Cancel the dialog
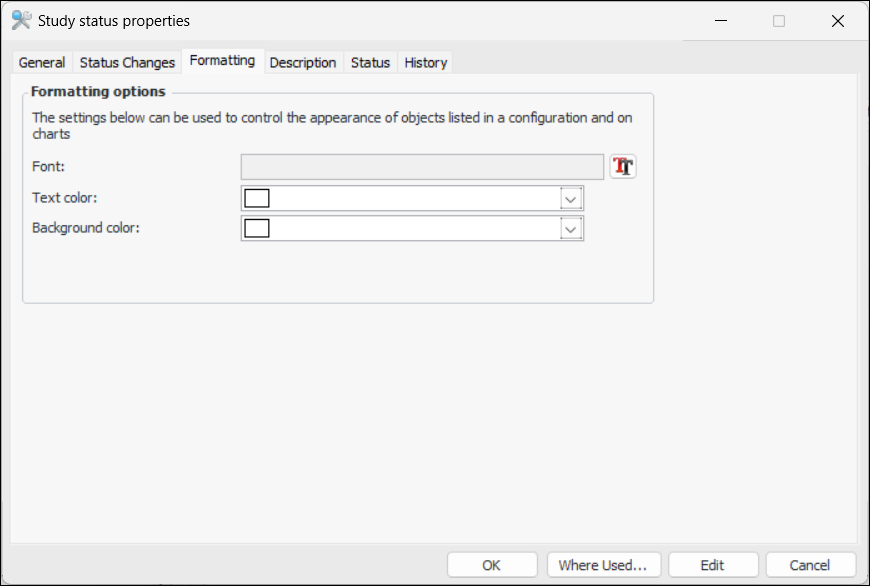The width and height of the screenshot is (870, 586). [810, 565]
